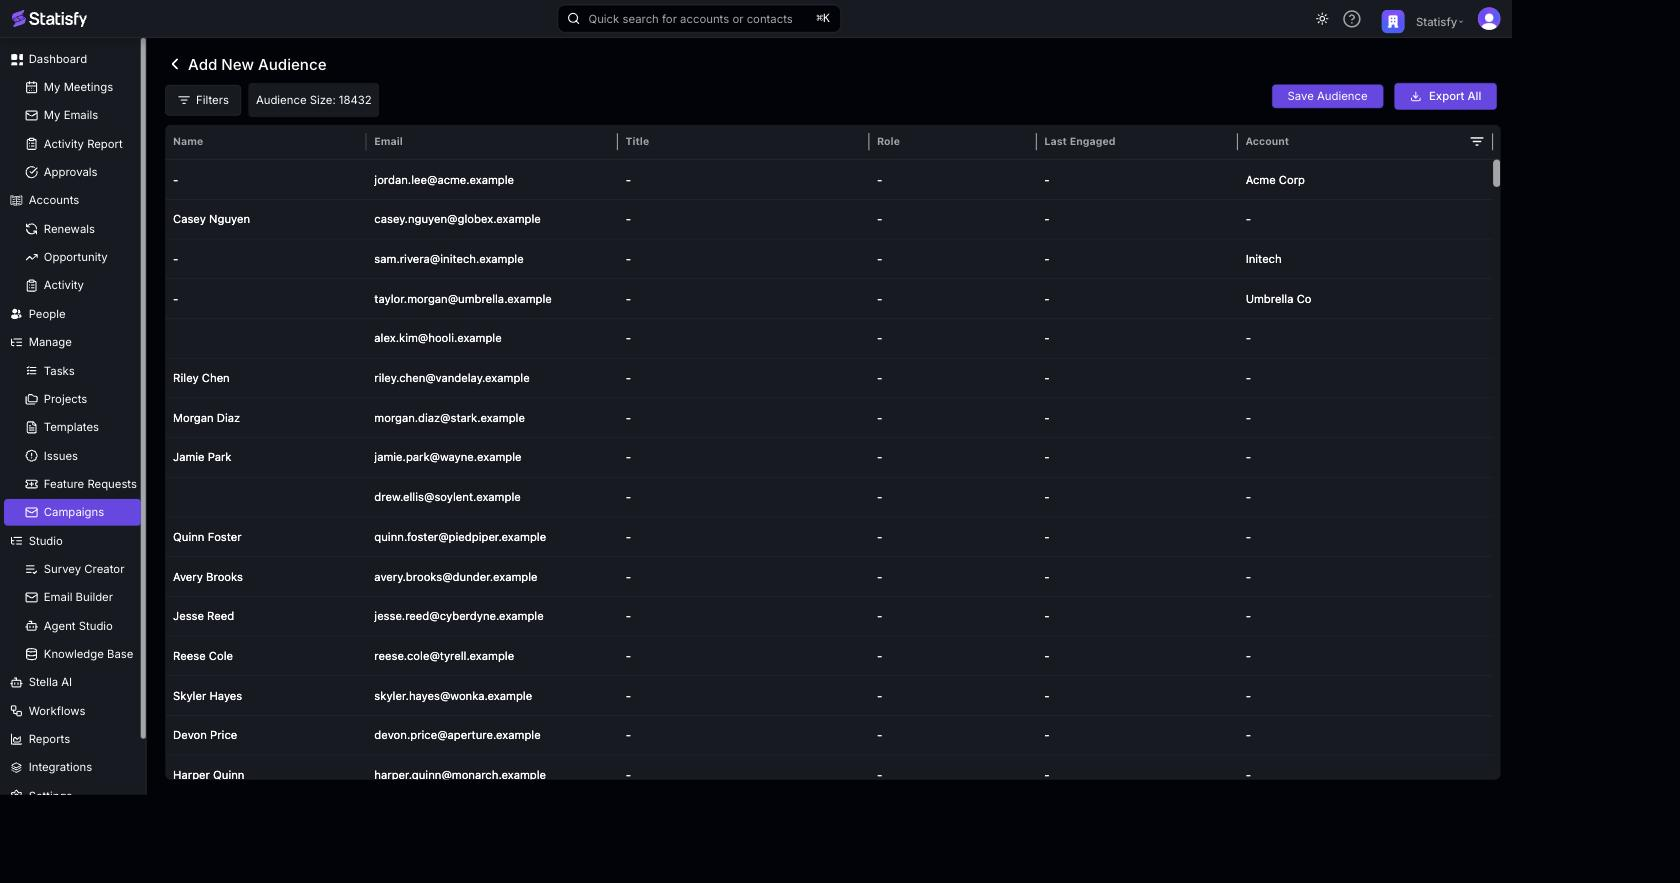
Task: Click the Workflows icon
Action: click(17, 711)
